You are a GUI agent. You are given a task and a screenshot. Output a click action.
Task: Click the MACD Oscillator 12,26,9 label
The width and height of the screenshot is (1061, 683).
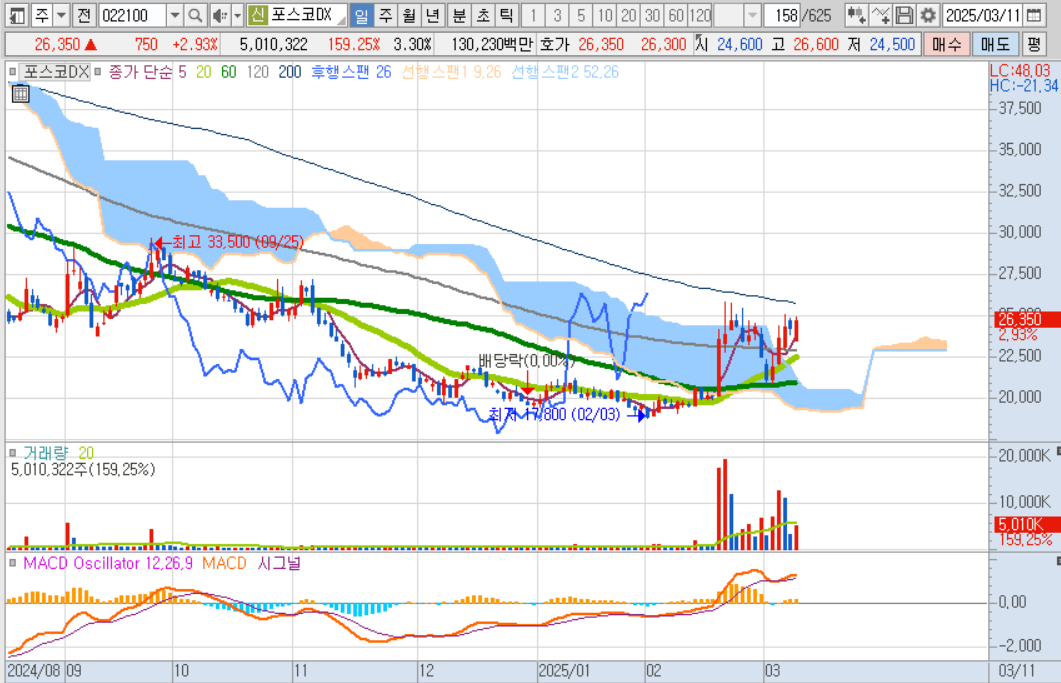coord(108,563)
